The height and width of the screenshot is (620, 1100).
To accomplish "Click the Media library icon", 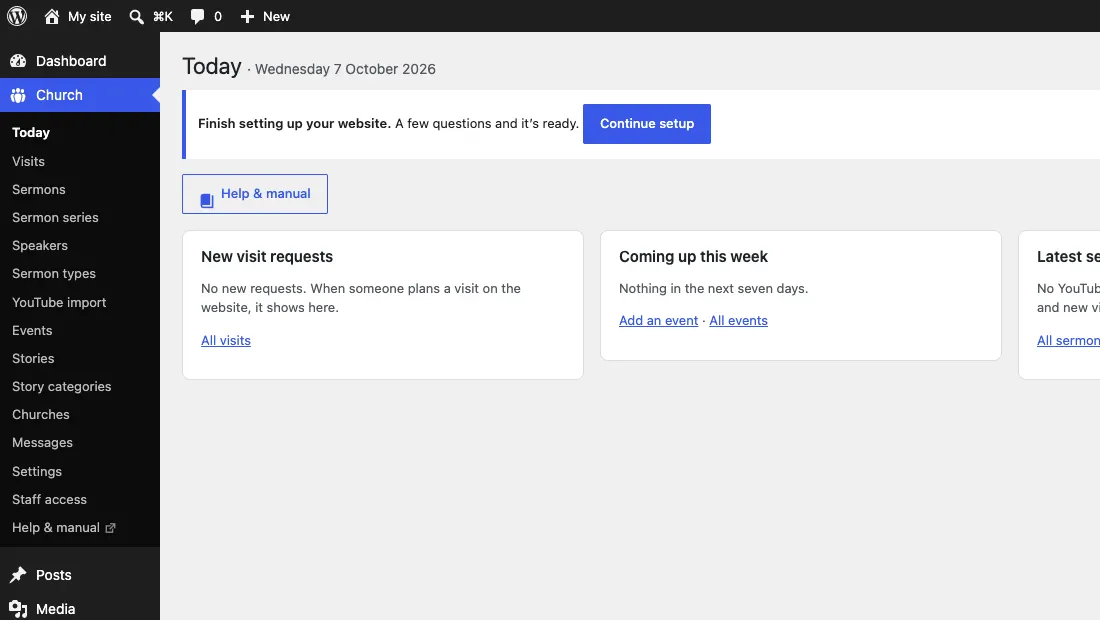I will tap(18, 609).
